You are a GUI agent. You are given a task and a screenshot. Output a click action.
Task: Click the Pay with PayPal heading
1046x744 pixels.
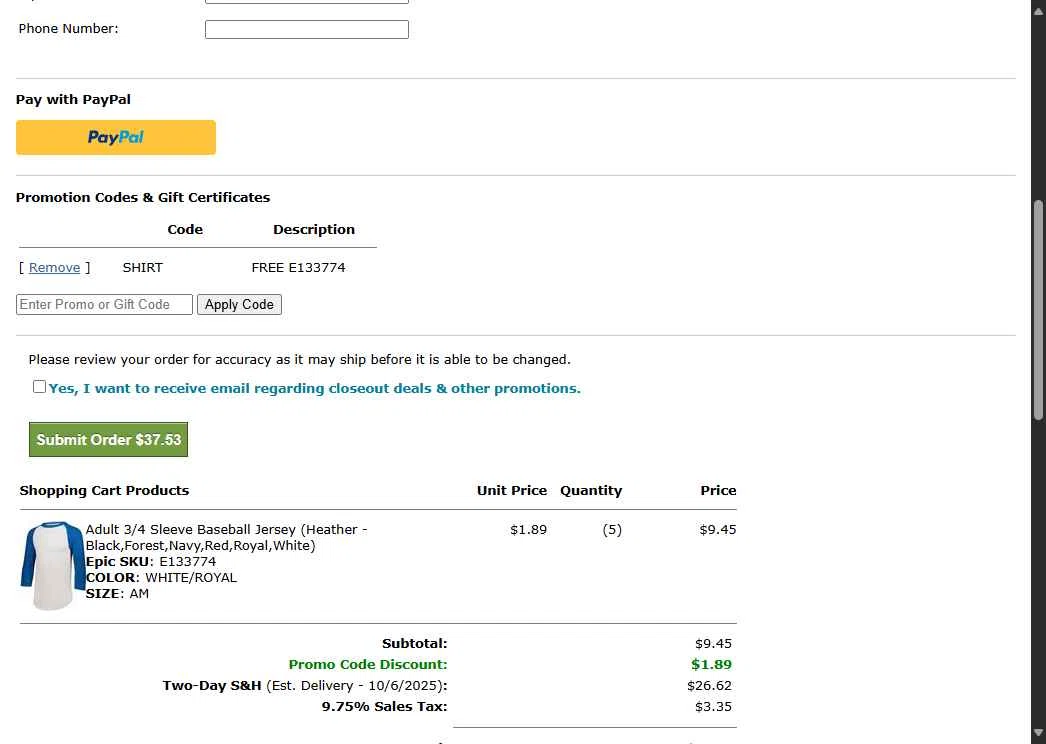[73, 100]
